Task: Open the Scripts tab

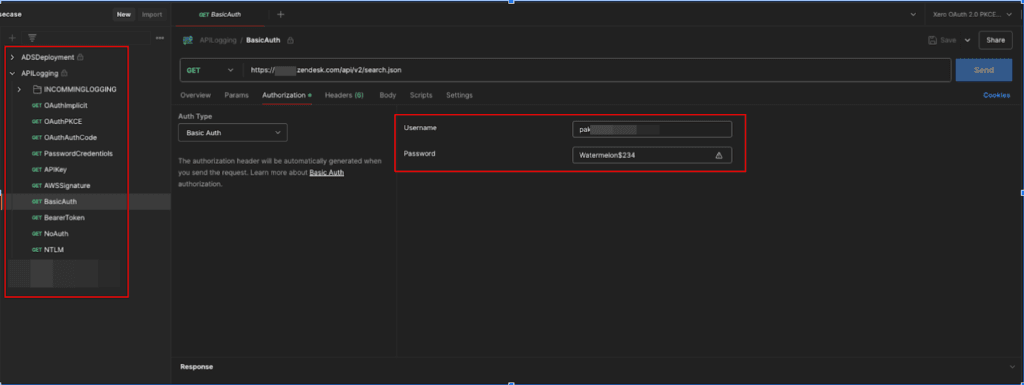Action: pos(421,95)
